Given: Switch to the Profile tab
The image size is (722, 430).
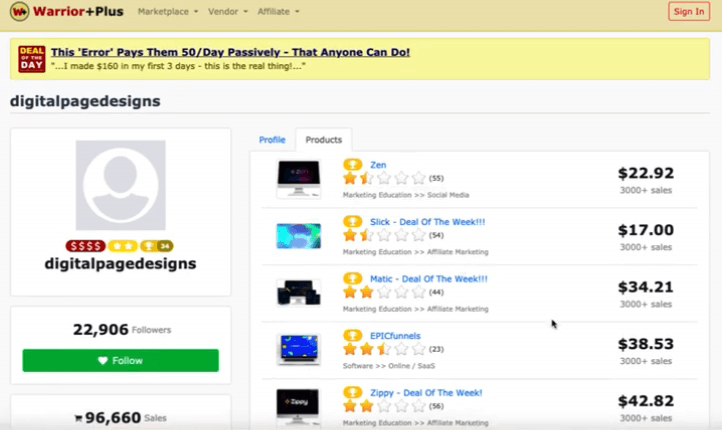Looking at the screenshot, I should pyautogui.click(x=272, y=139).
